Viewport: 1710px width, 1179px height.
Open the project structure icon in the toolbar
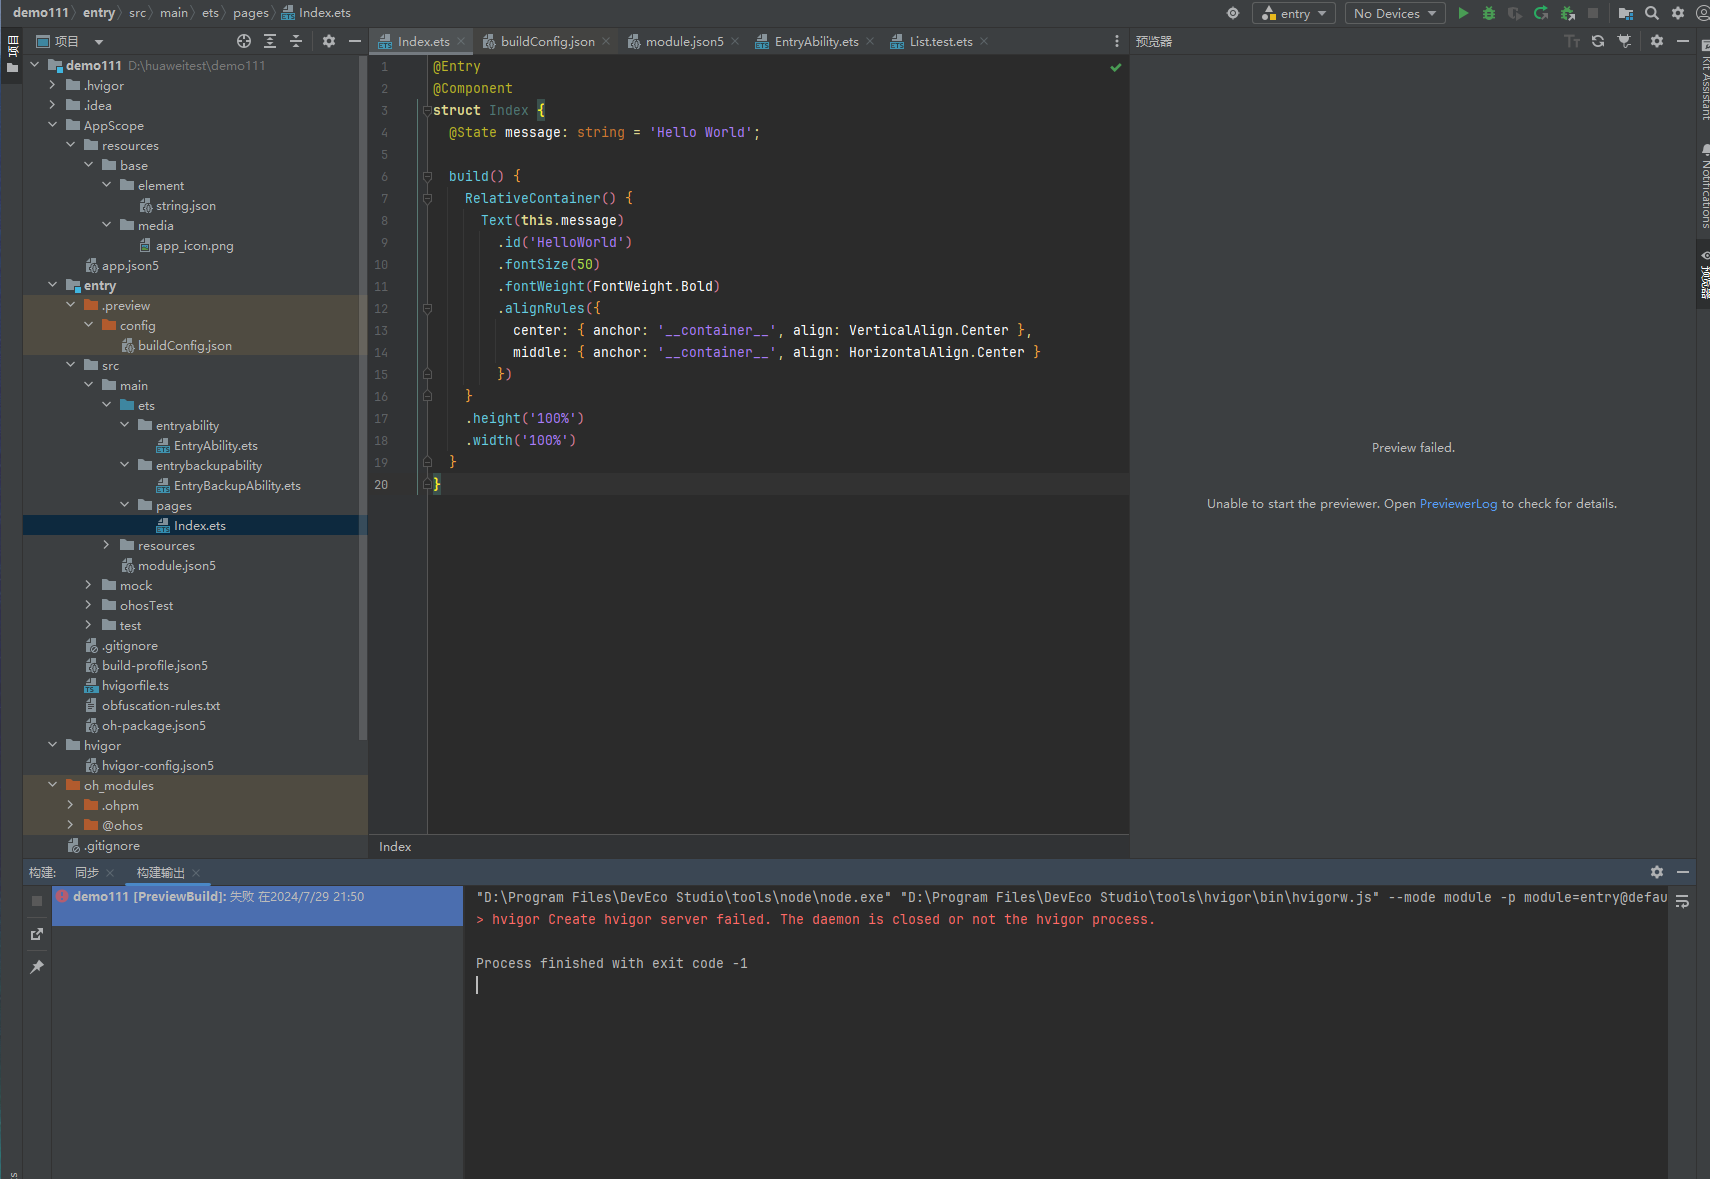click(x=1626, y=13)
